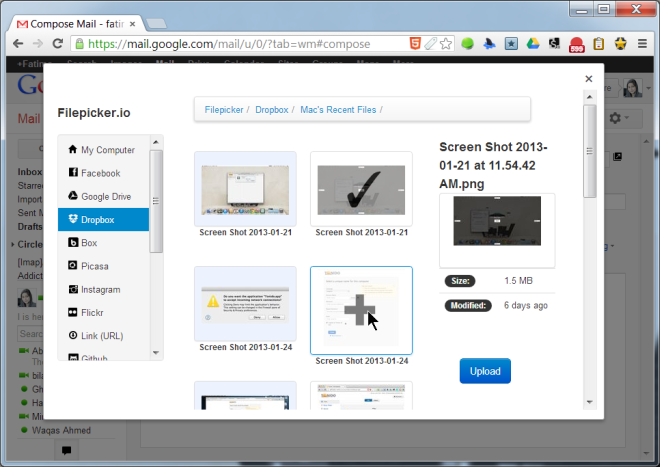Open Google Drive source in sidebar

point(104,196)
